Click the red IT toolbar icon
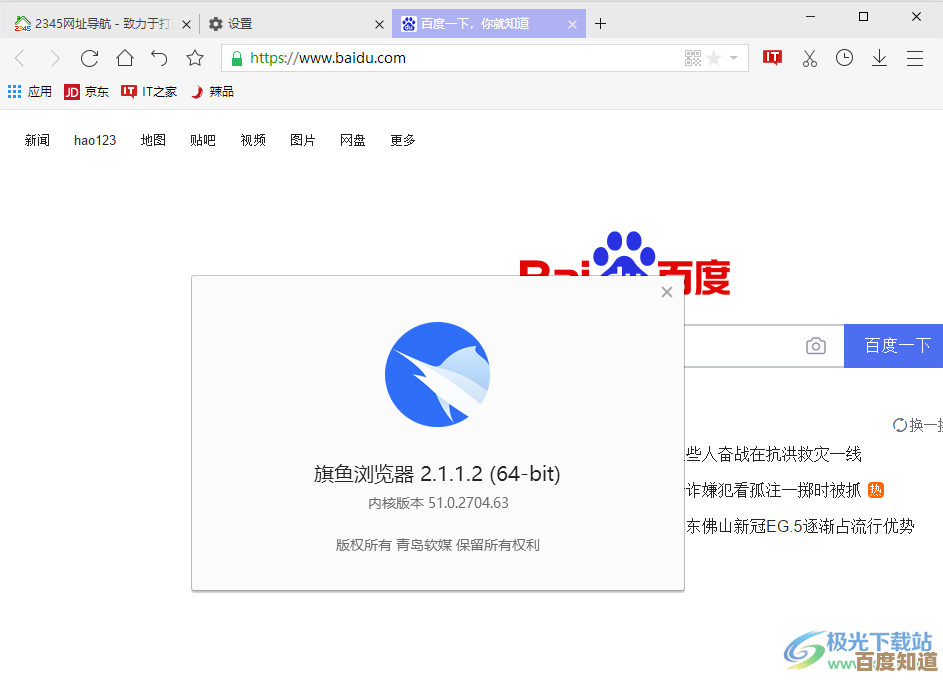 coord(772,58)
